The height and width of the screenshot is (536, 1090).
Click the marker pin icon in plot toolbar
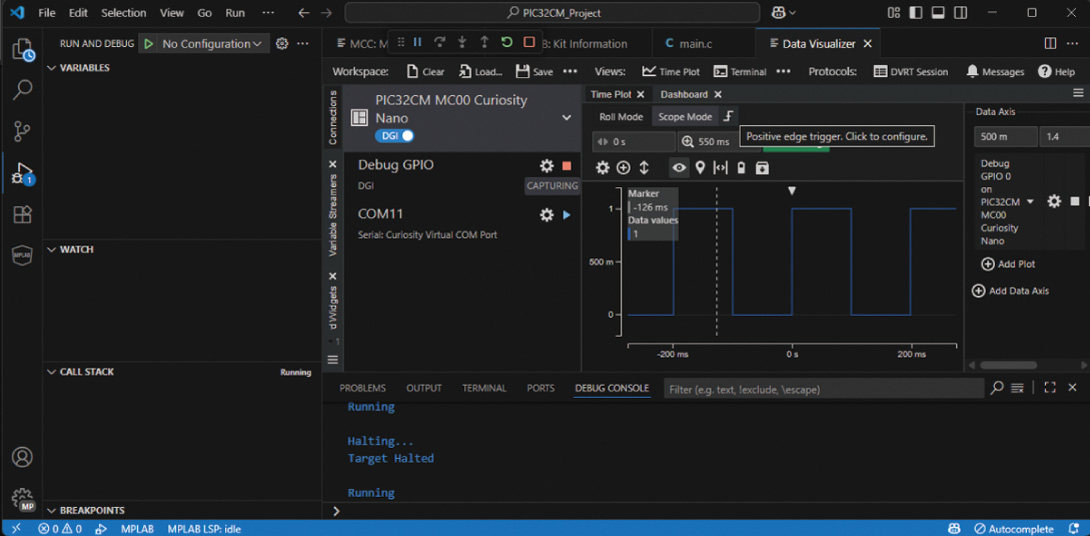pyautogui.click(x=700, y=168)
